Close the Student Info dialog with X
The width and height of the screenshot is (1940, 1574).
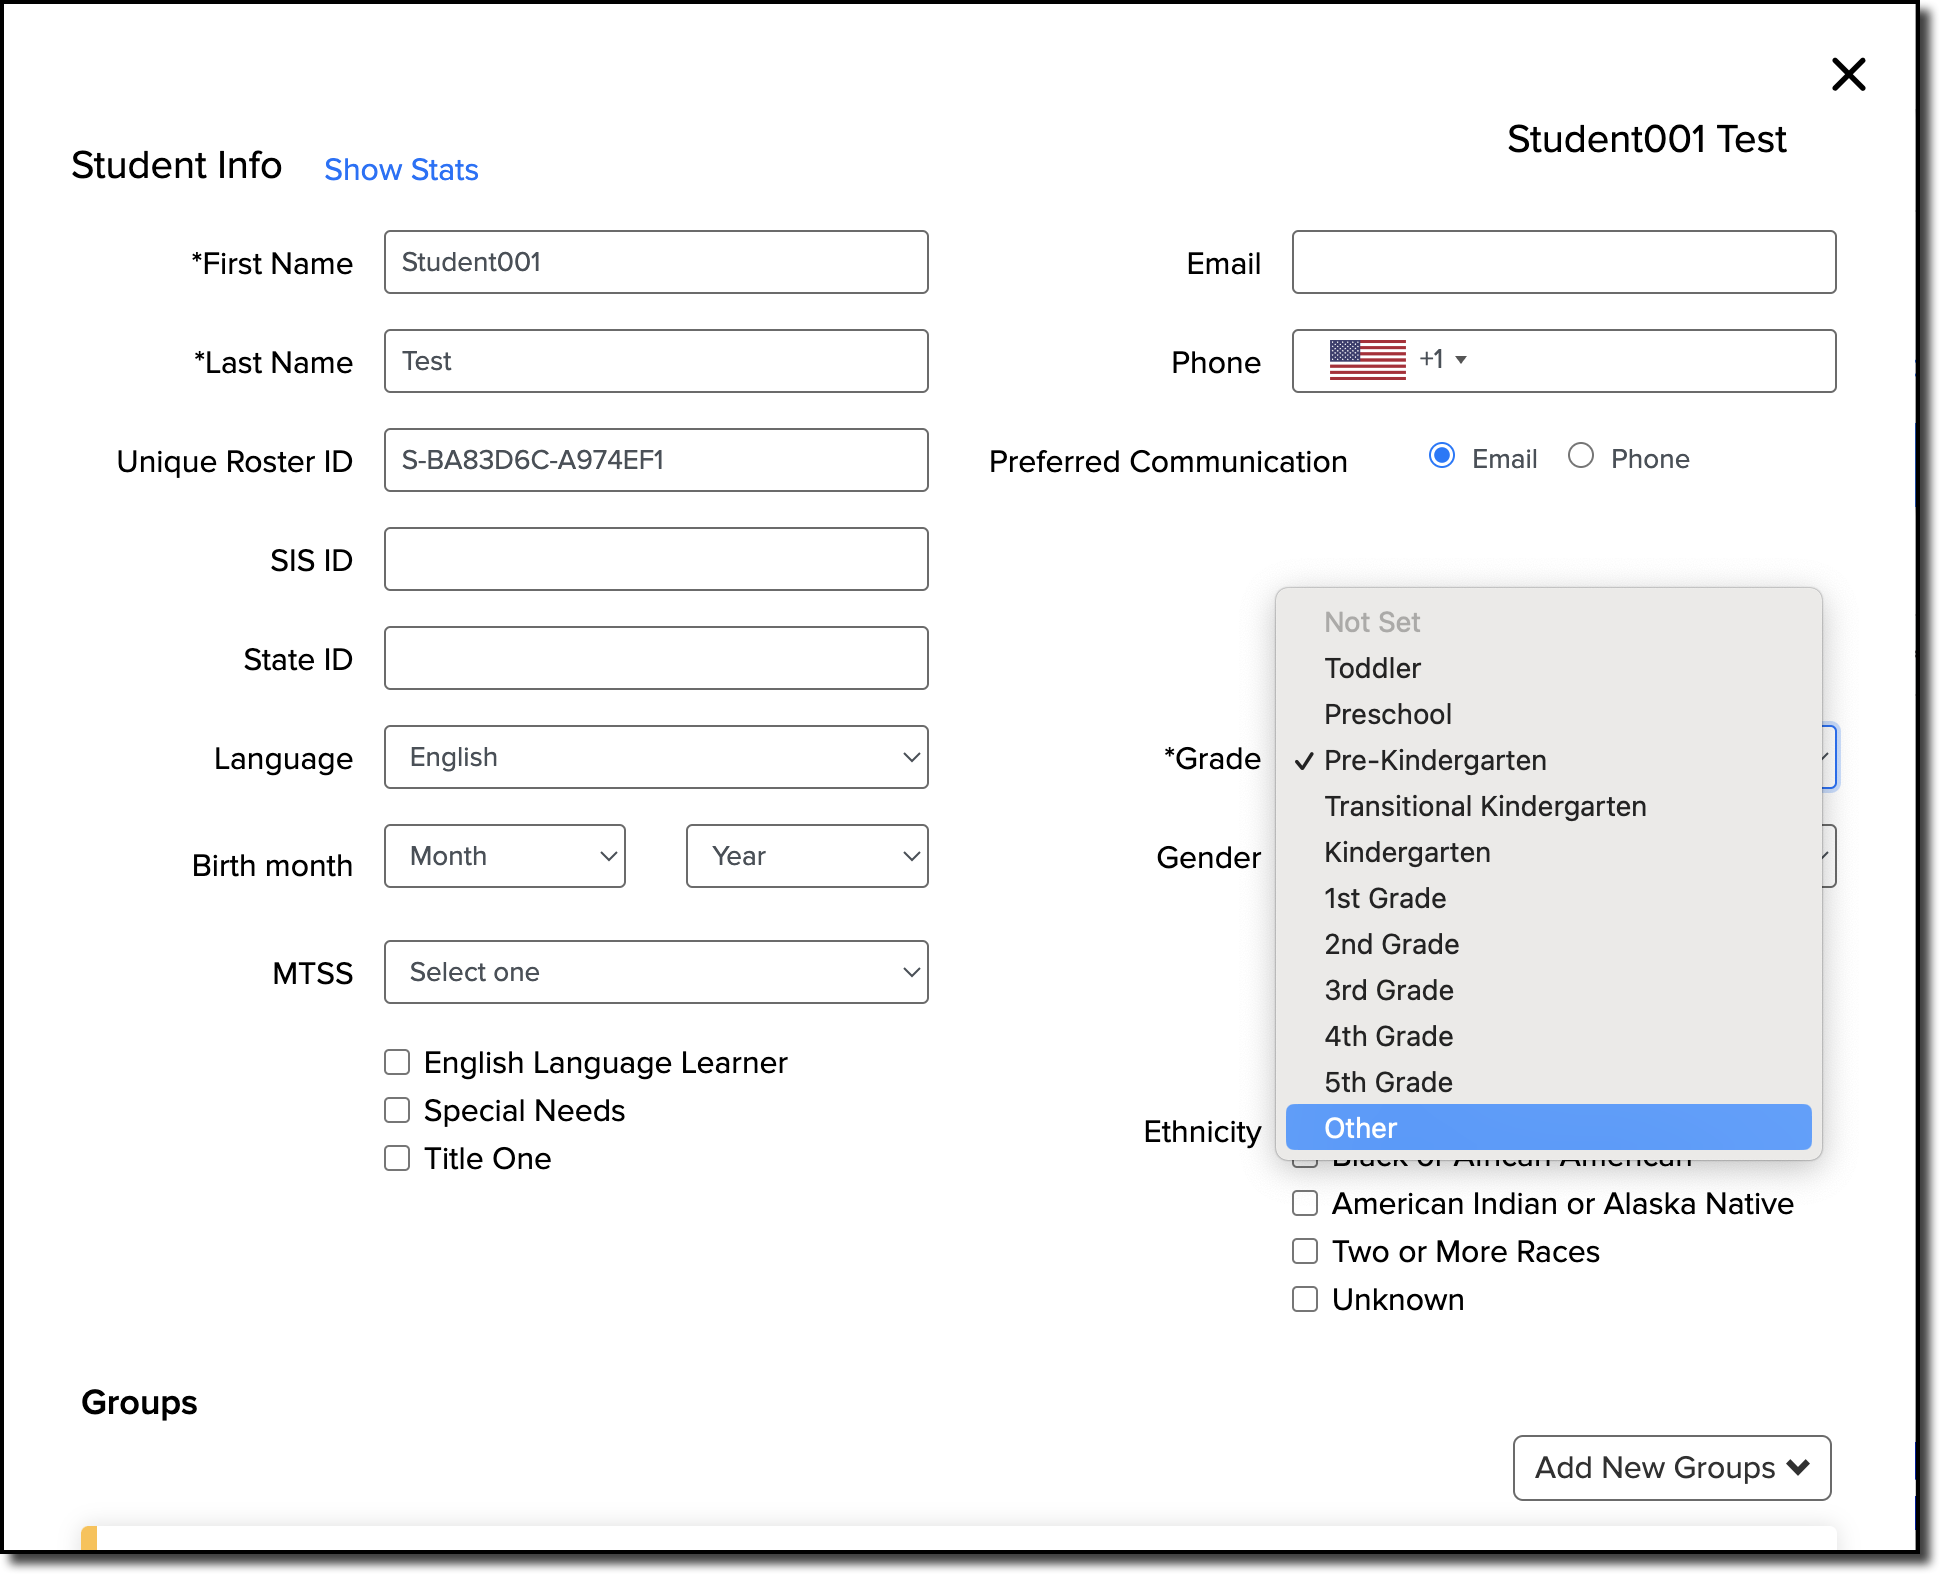click(1848, 74)
